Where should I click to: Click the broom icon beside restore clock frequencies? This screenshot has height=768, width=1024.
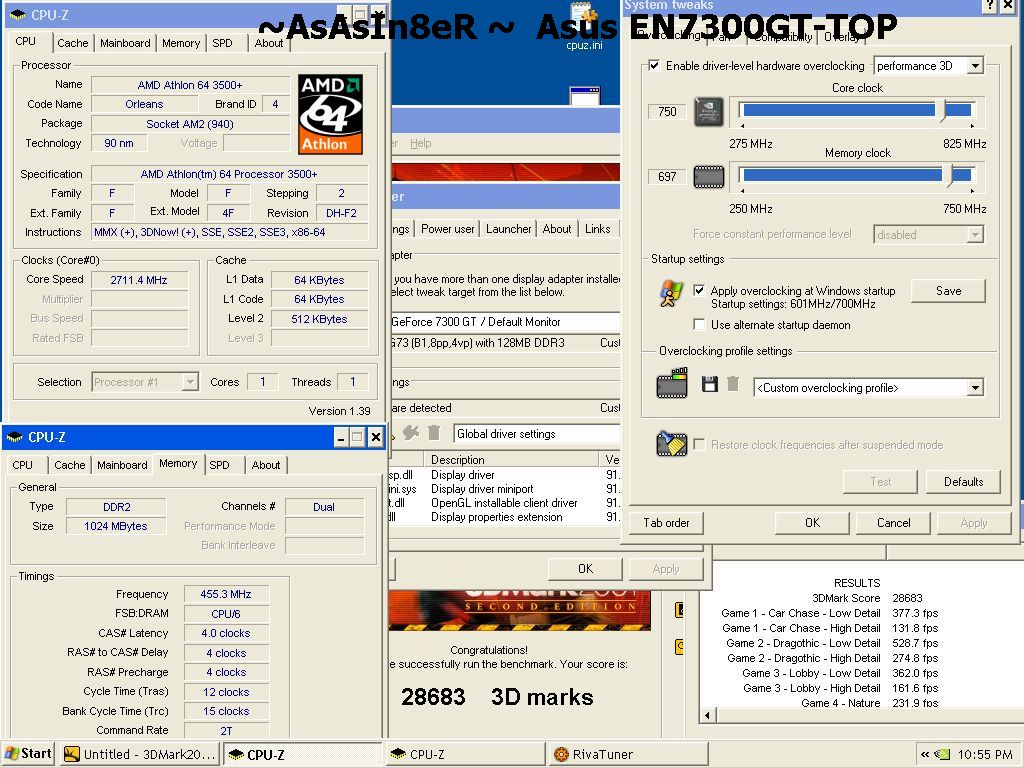(x=672, y=444)
